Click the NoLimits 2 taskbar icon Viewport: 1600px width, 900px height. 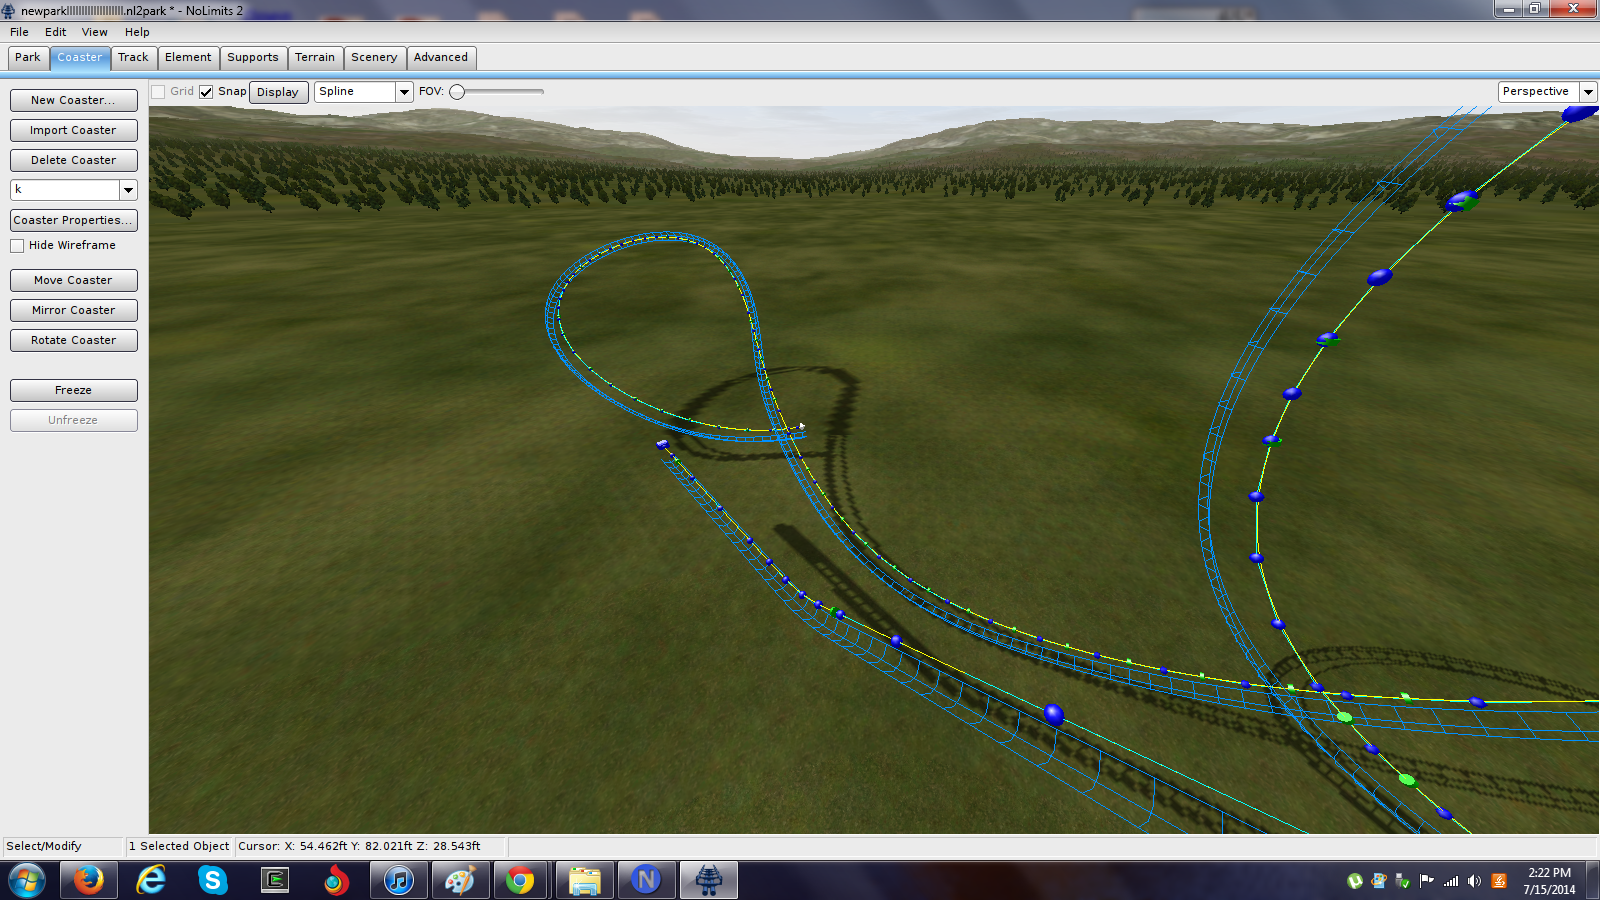pyautogui.click(x=708, y=880)
